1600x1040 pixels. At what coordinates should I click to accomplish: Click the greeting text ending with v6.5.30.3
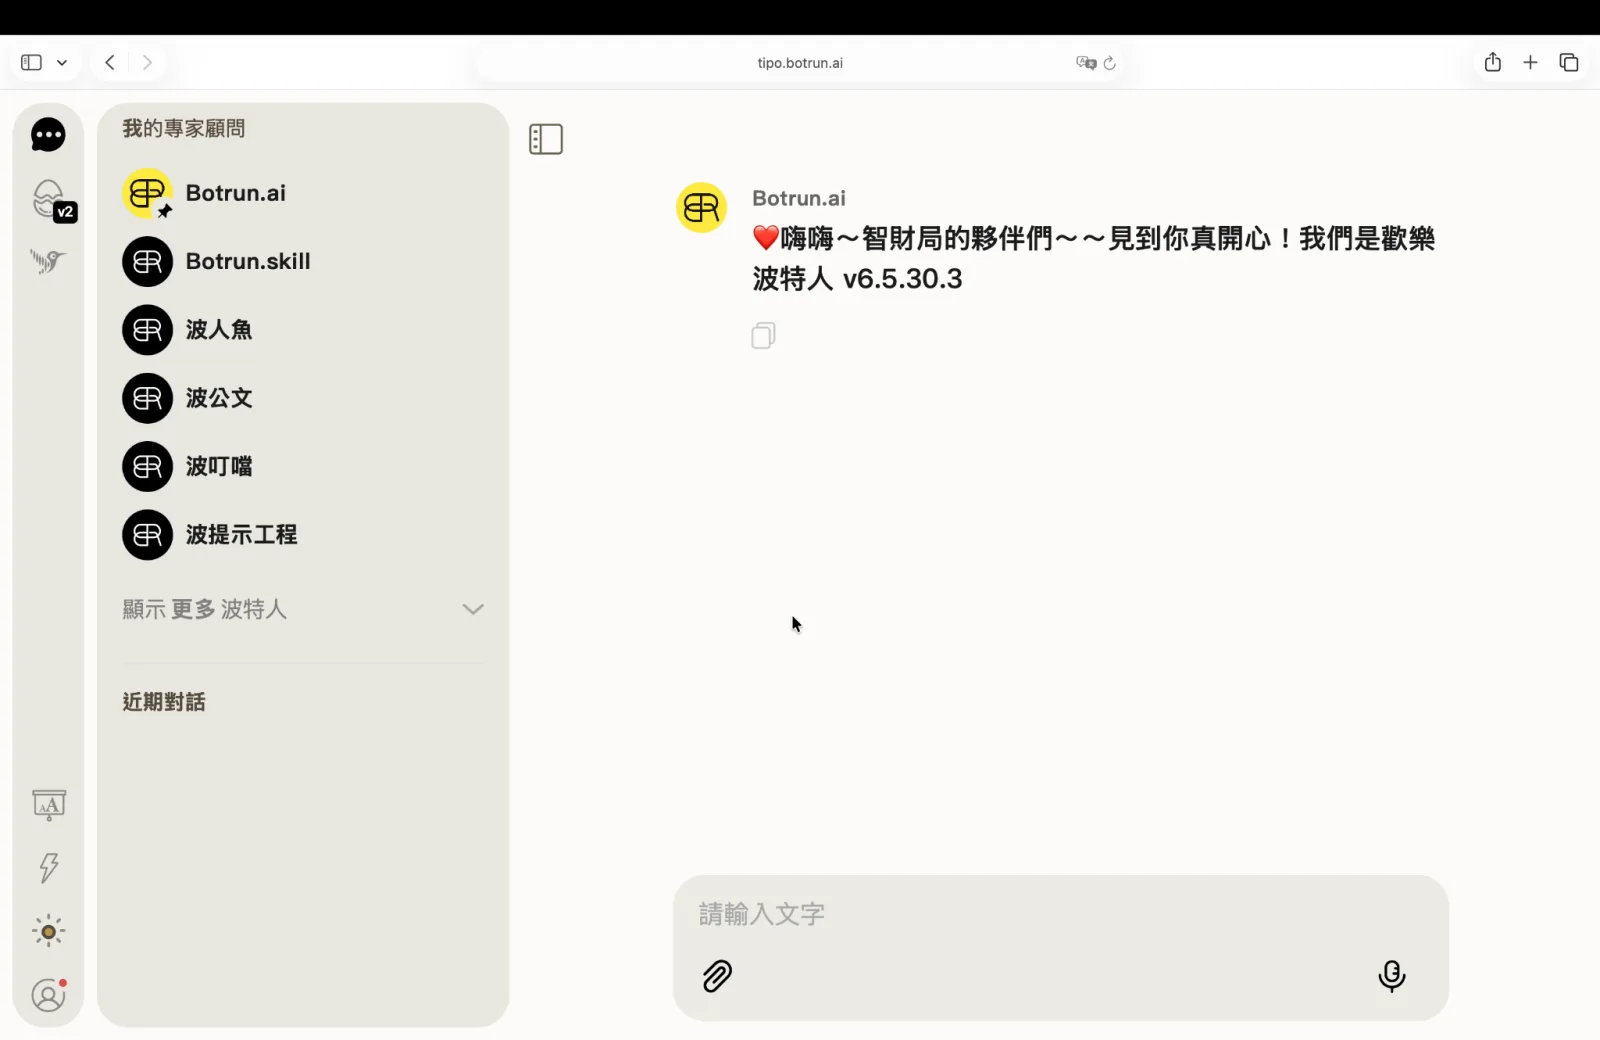(1094, 258)
